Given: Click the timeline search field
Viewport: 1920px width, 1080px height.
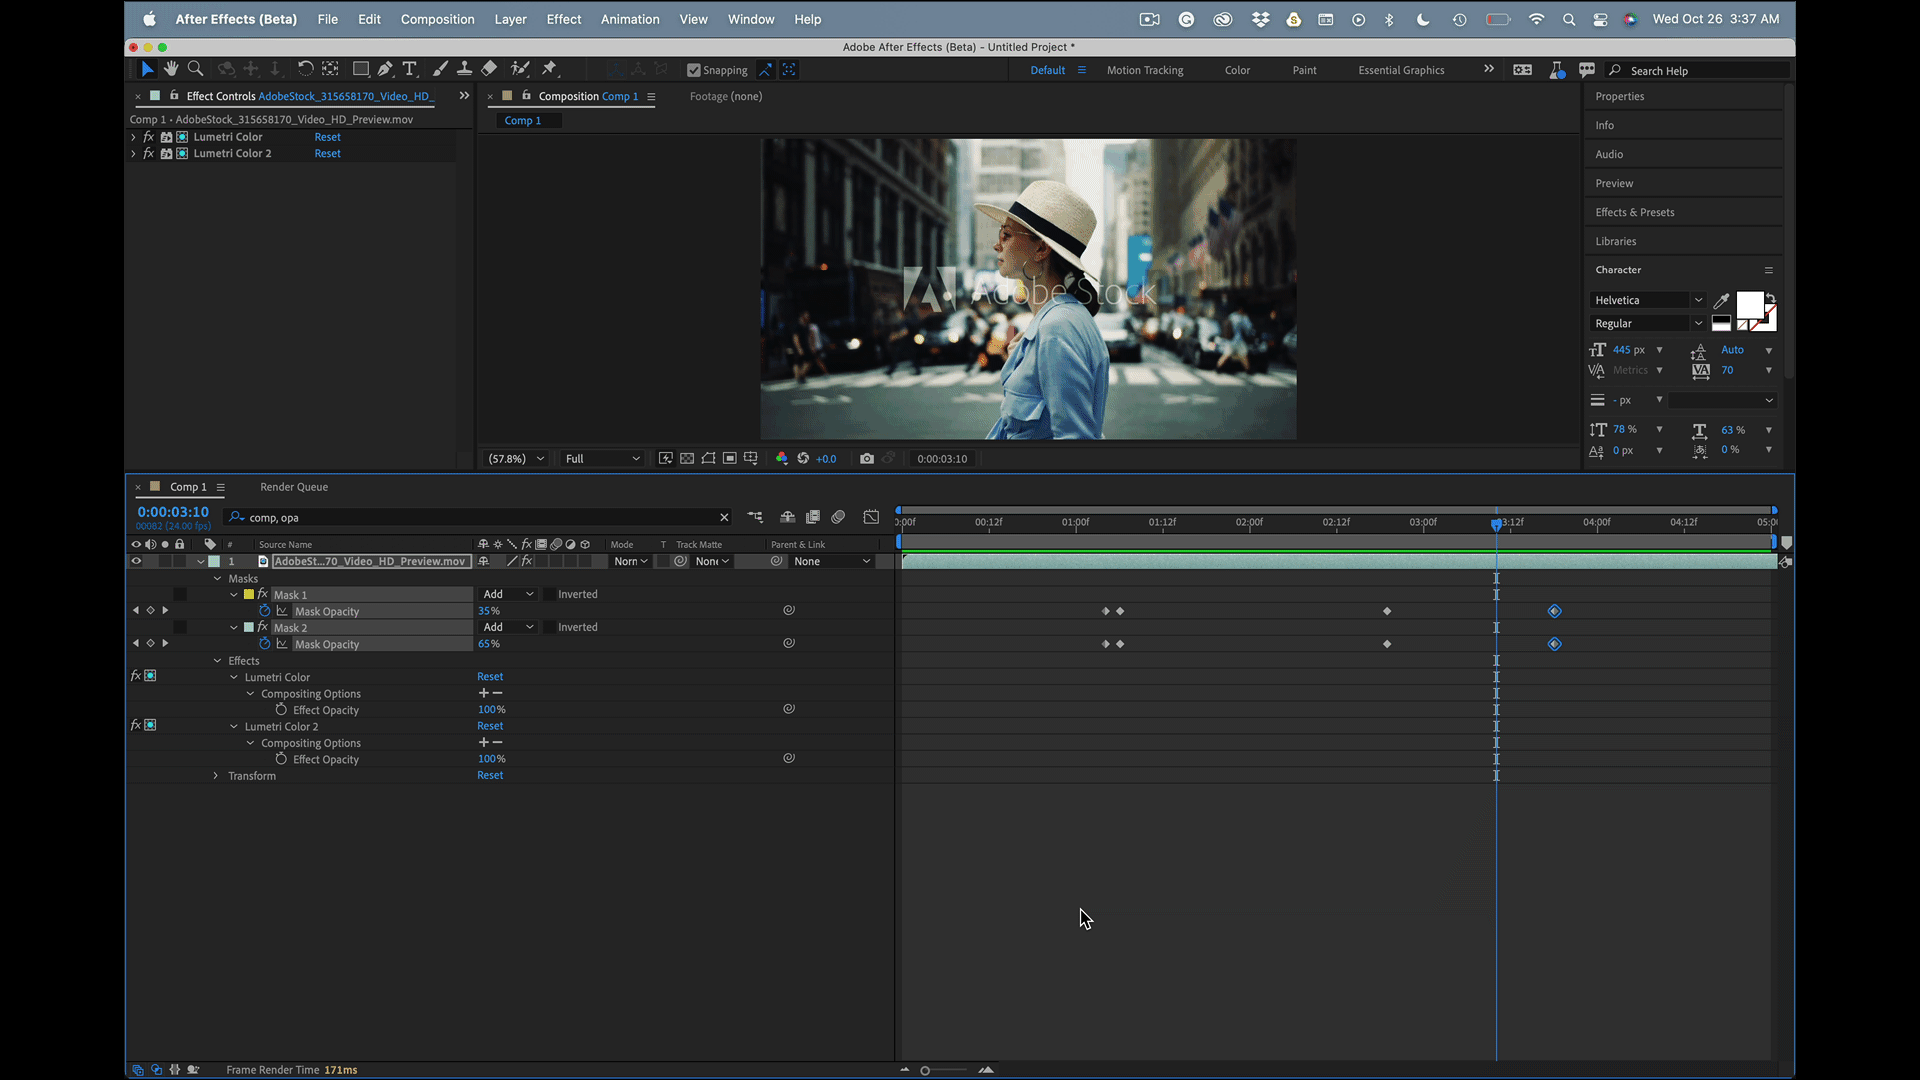Looking at the screenshot, I should pos(480,518).
